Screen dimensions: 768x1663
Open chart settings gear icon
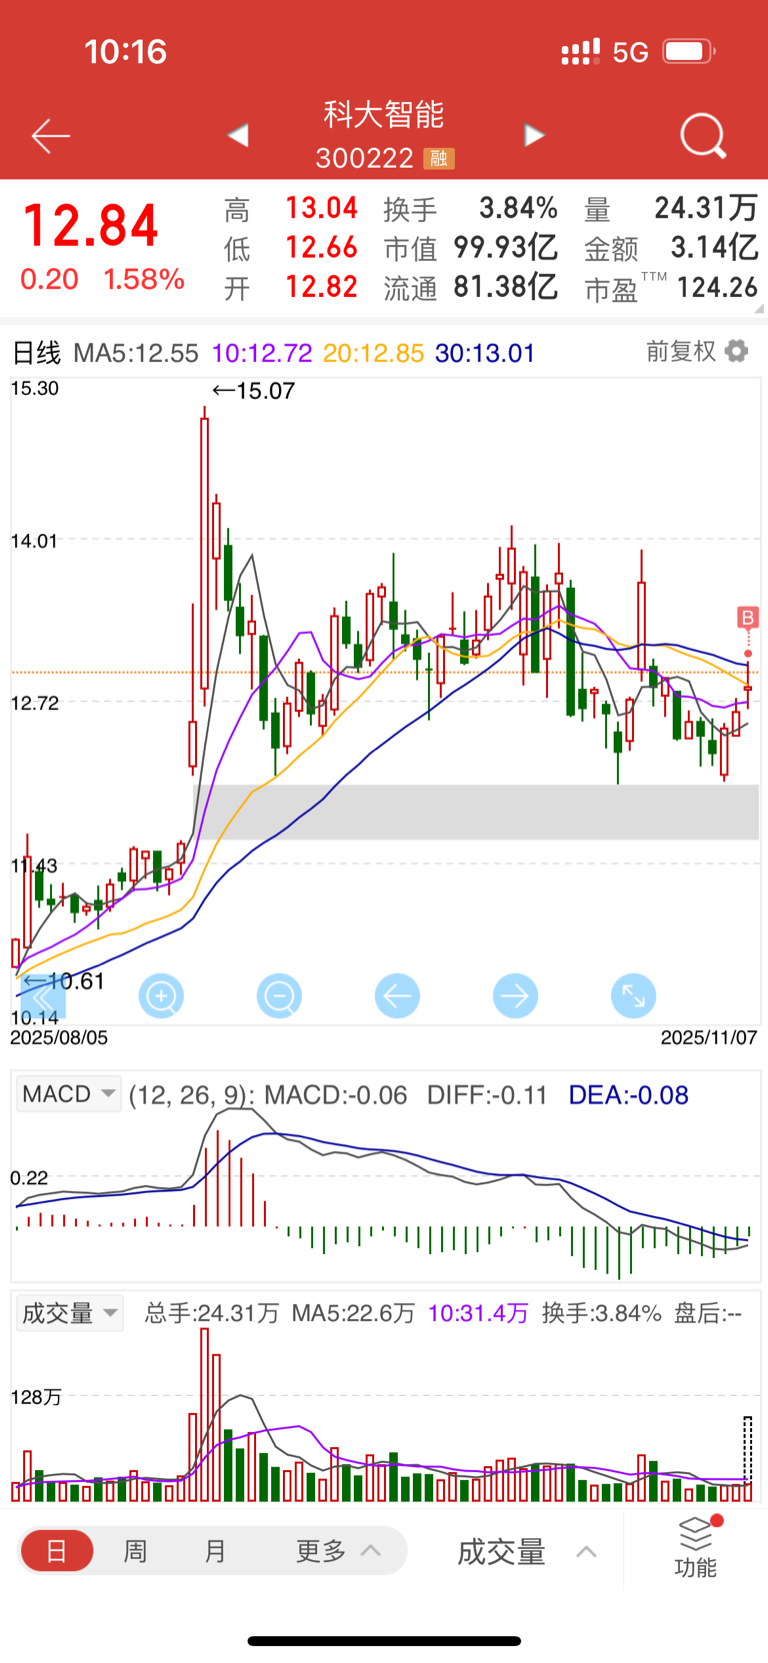(x=737, y=351)
